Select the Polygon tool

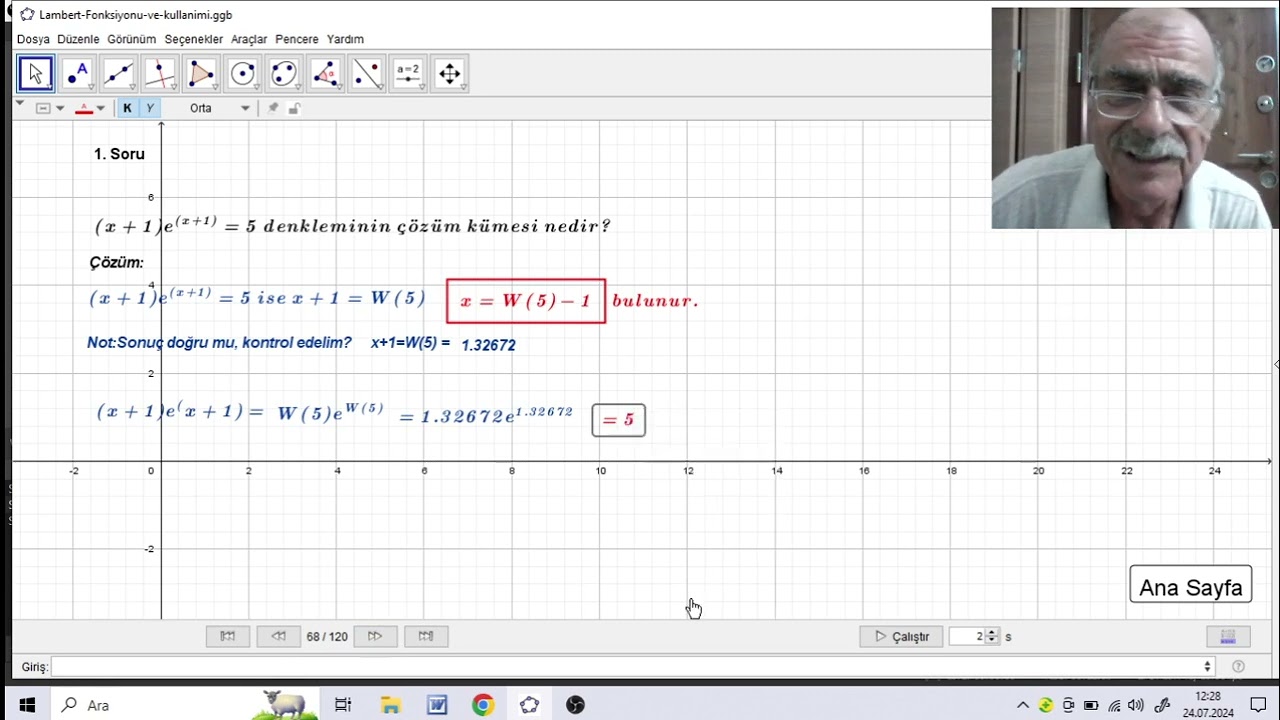[x=201, y=73]
